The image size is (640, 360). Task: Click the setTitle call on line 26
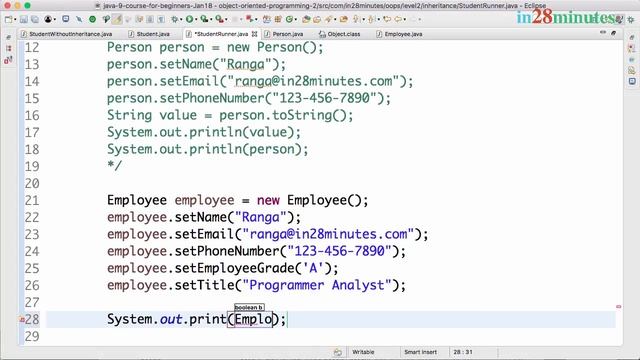tap(204, 285)
